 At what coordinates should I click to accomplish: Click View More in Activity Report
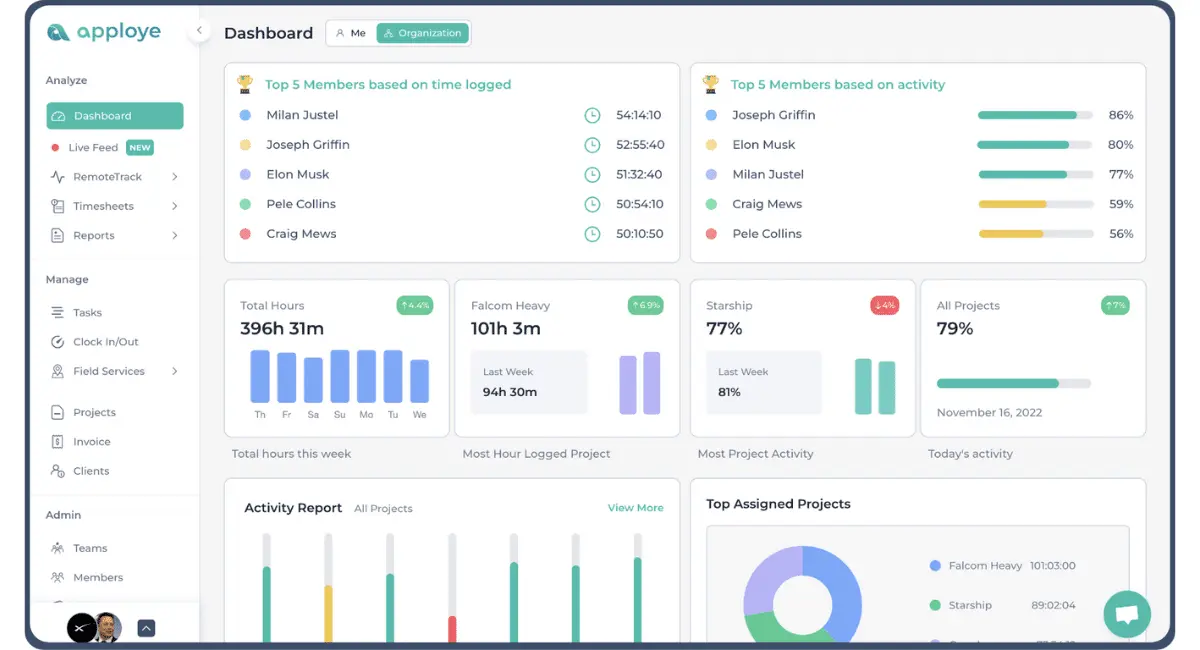[635, 508]
